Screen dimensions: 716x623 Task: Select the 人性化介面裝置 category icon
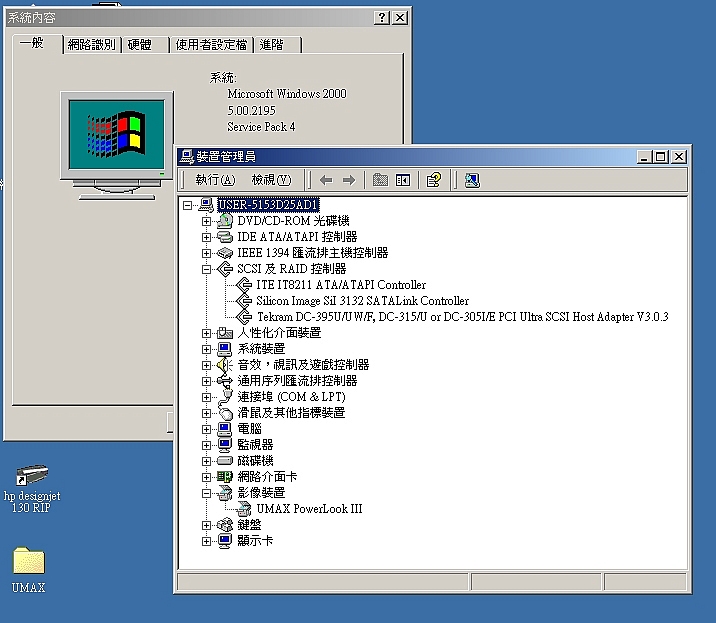click(224, 333)
